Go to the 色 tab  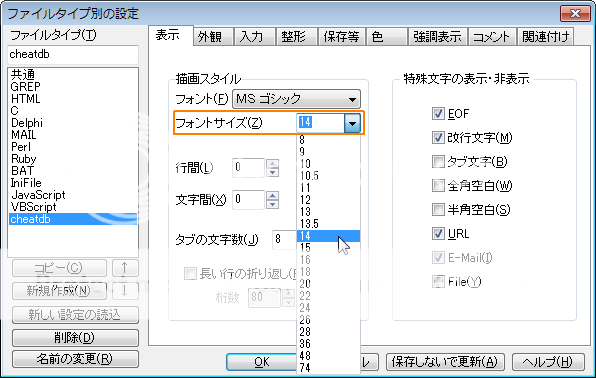tap(386, 37)
